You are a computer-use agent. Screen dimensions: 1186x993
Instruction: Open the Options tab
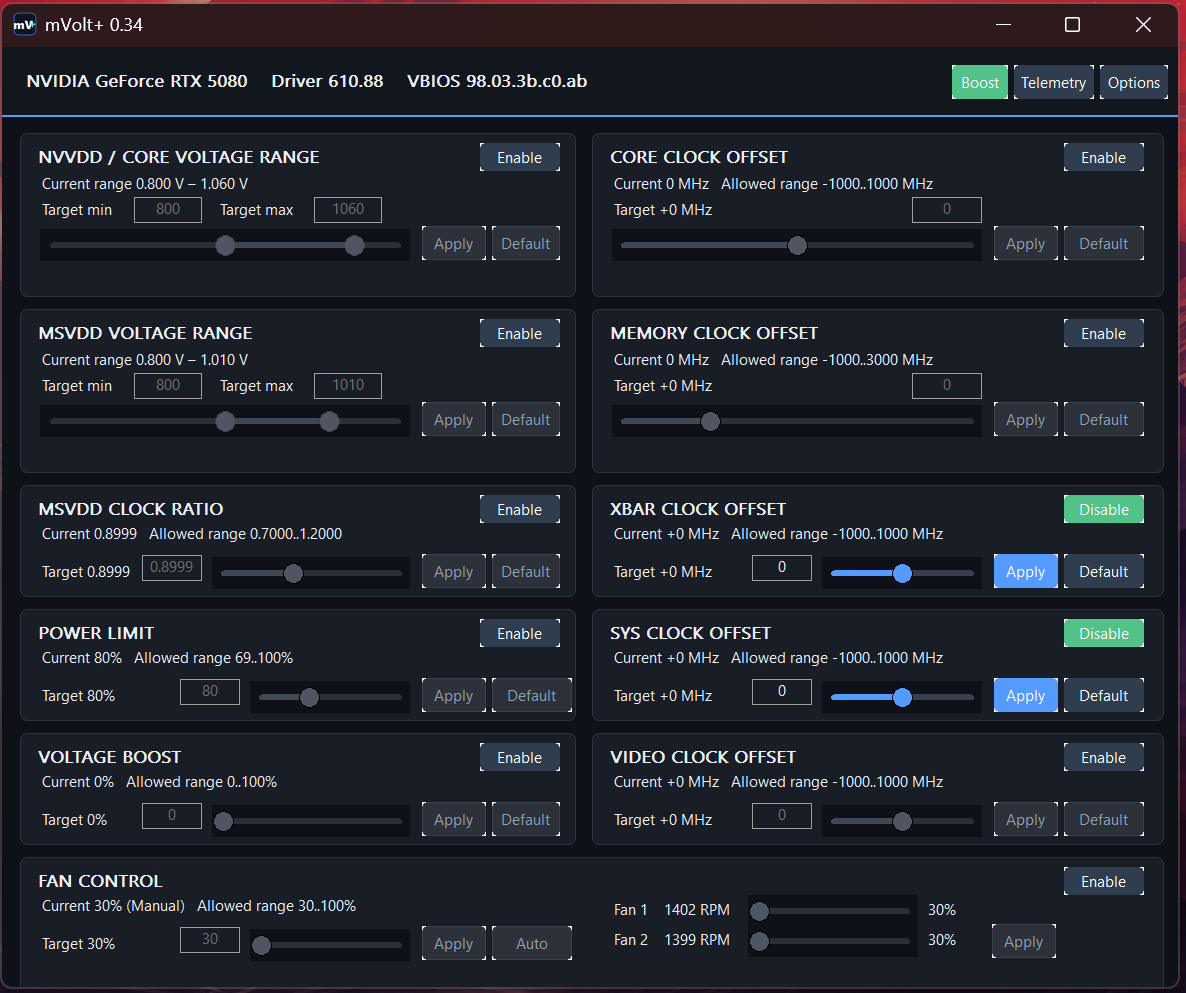point(1133,82)
